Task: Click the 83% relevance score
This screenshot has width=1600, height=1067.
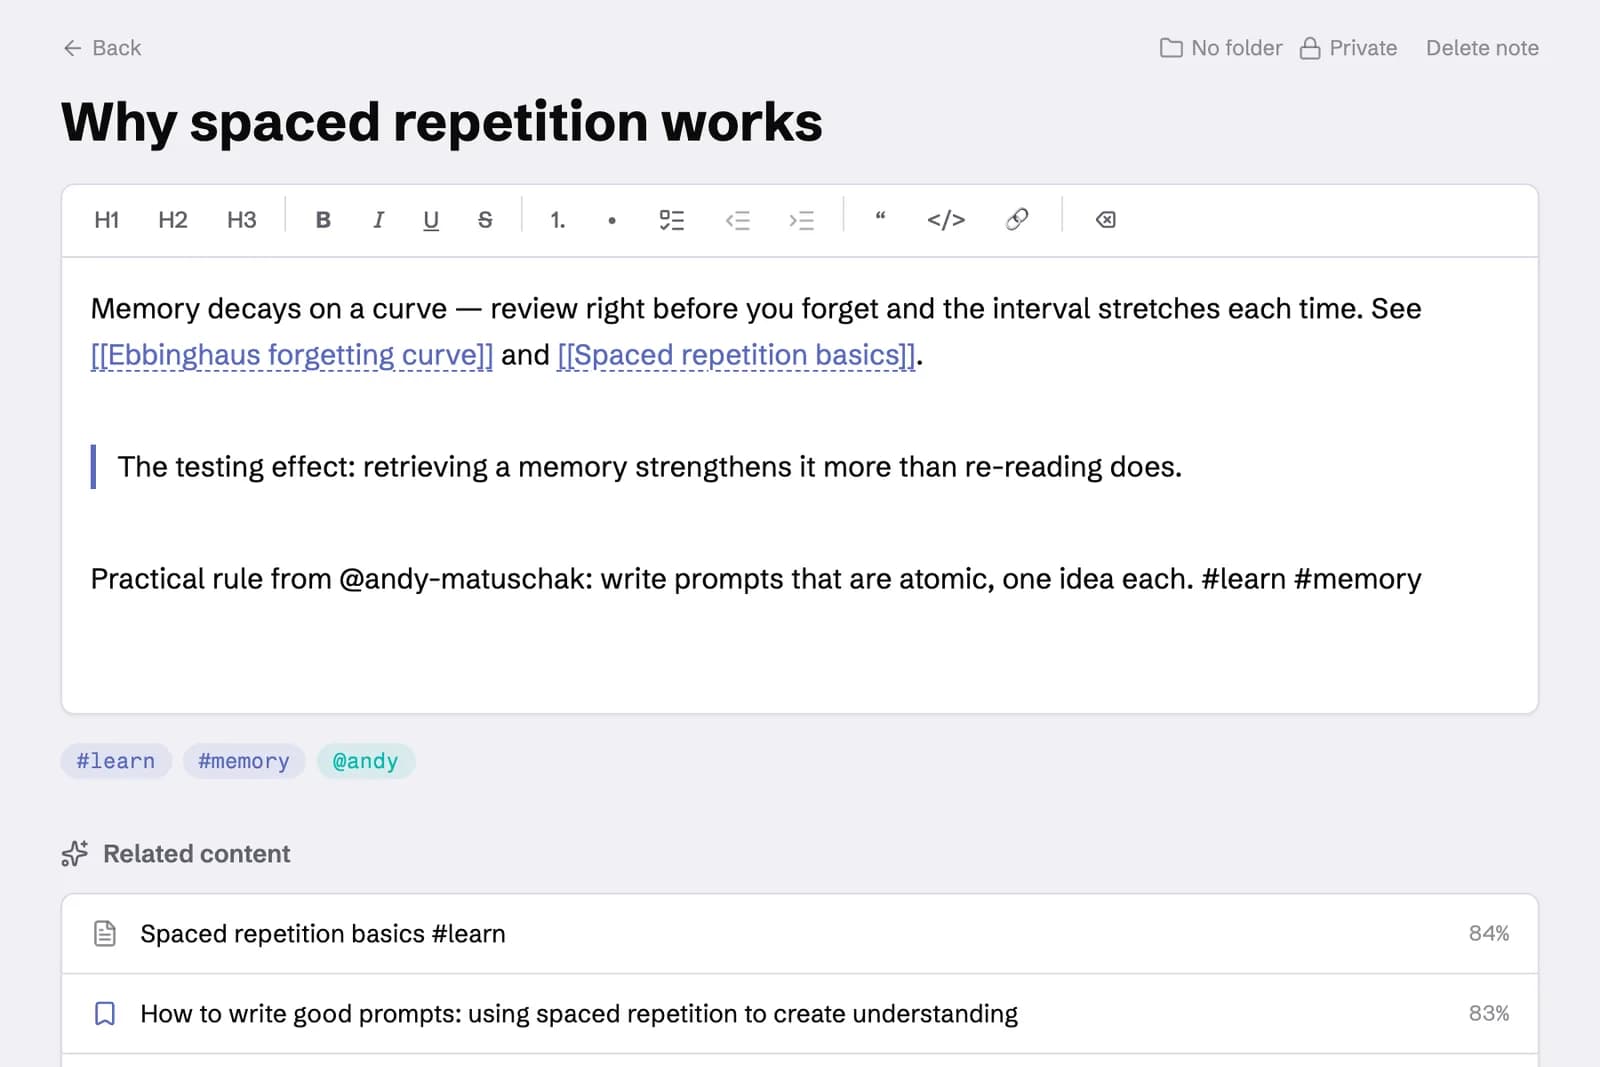Action: (x=1489, y=1013)
